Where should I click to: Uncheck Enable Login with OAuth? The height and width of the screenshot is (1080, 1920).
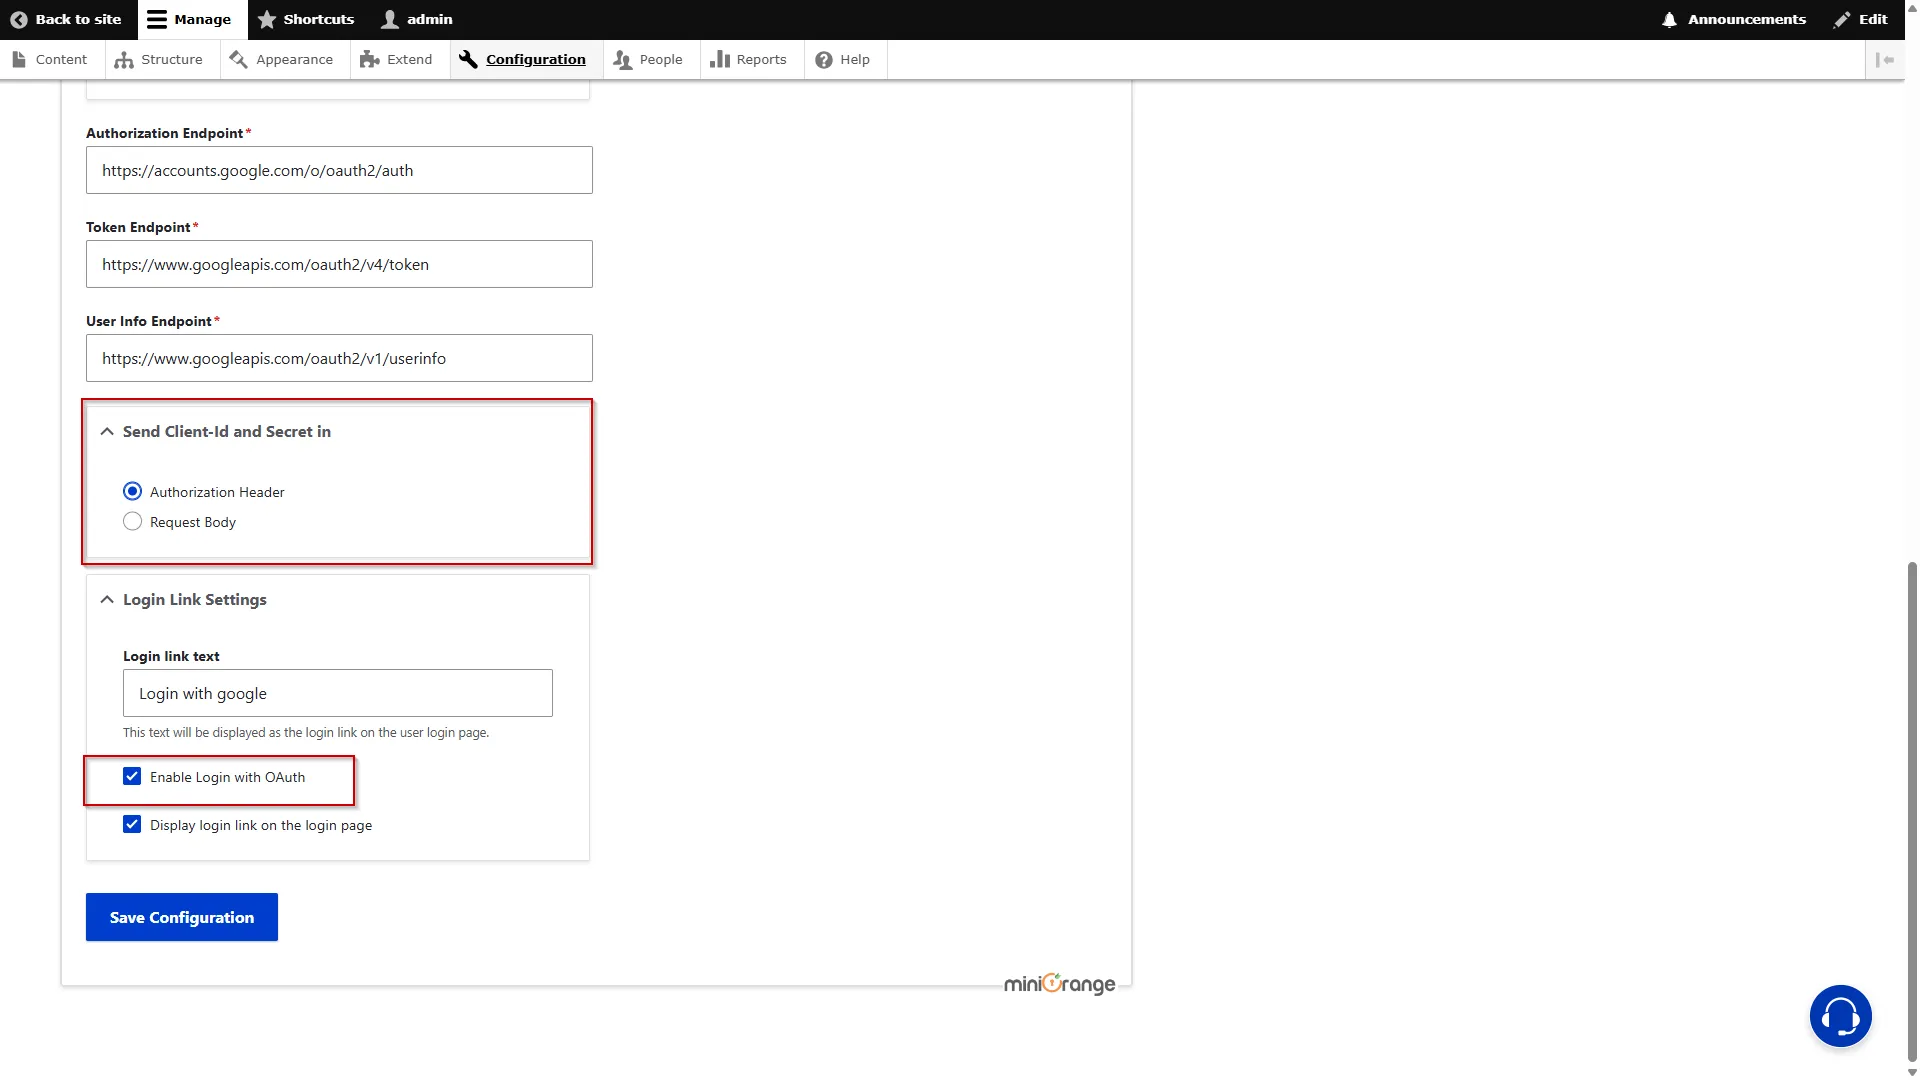pos(132,776)
